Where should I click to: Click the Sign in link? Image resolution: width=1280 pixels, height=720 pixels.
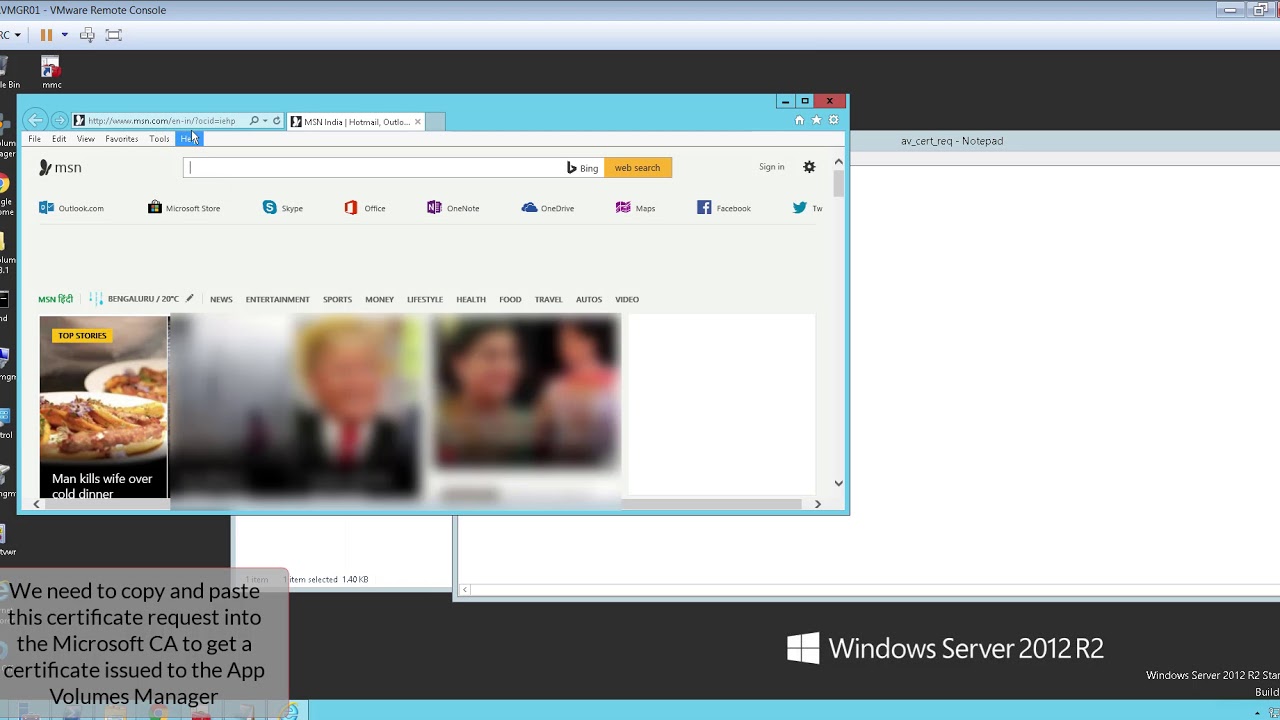[x=771, y=167]
